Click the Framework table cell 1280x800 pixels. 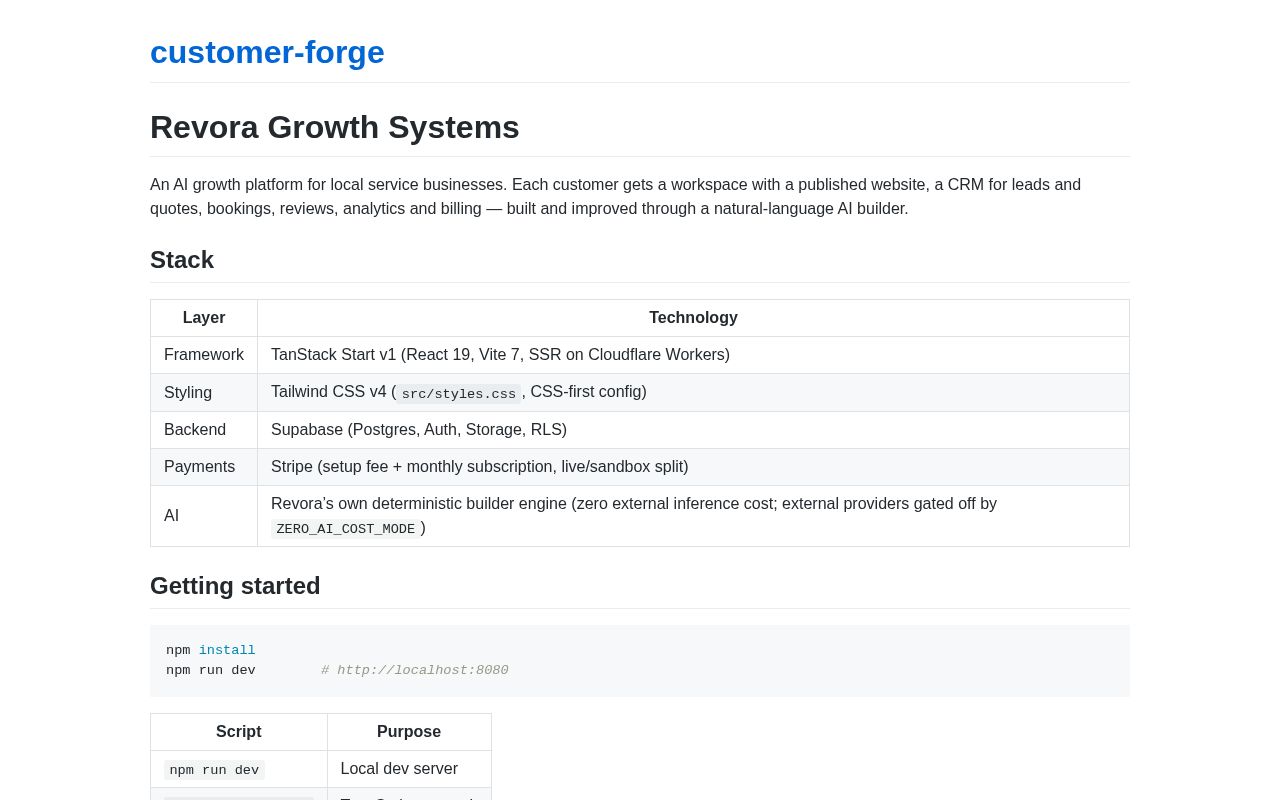click(204, 355)
